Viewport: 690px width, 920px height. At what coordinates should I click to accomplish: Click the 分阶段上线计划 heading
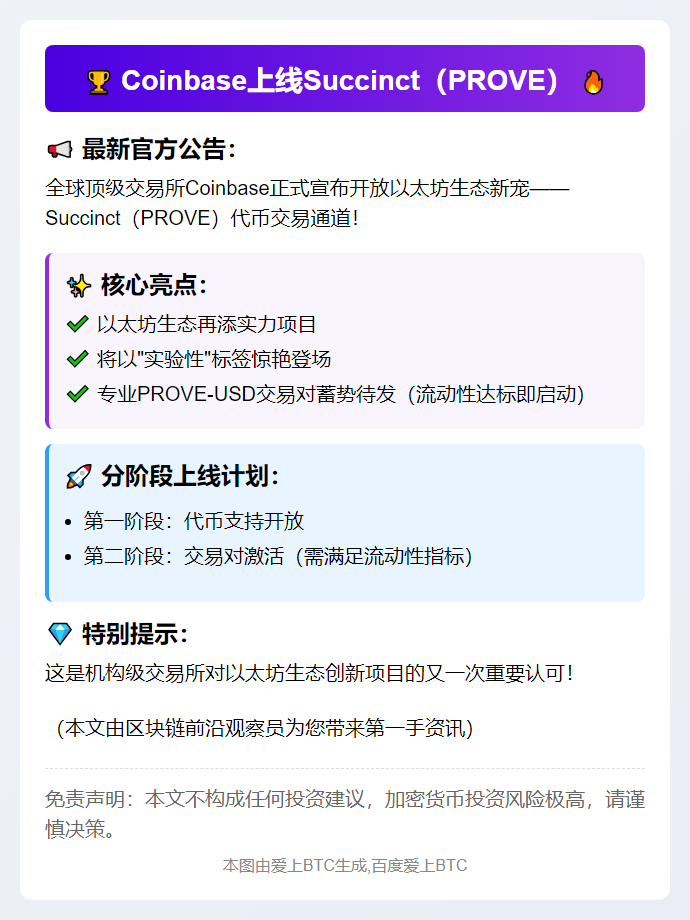click(190, 477)
